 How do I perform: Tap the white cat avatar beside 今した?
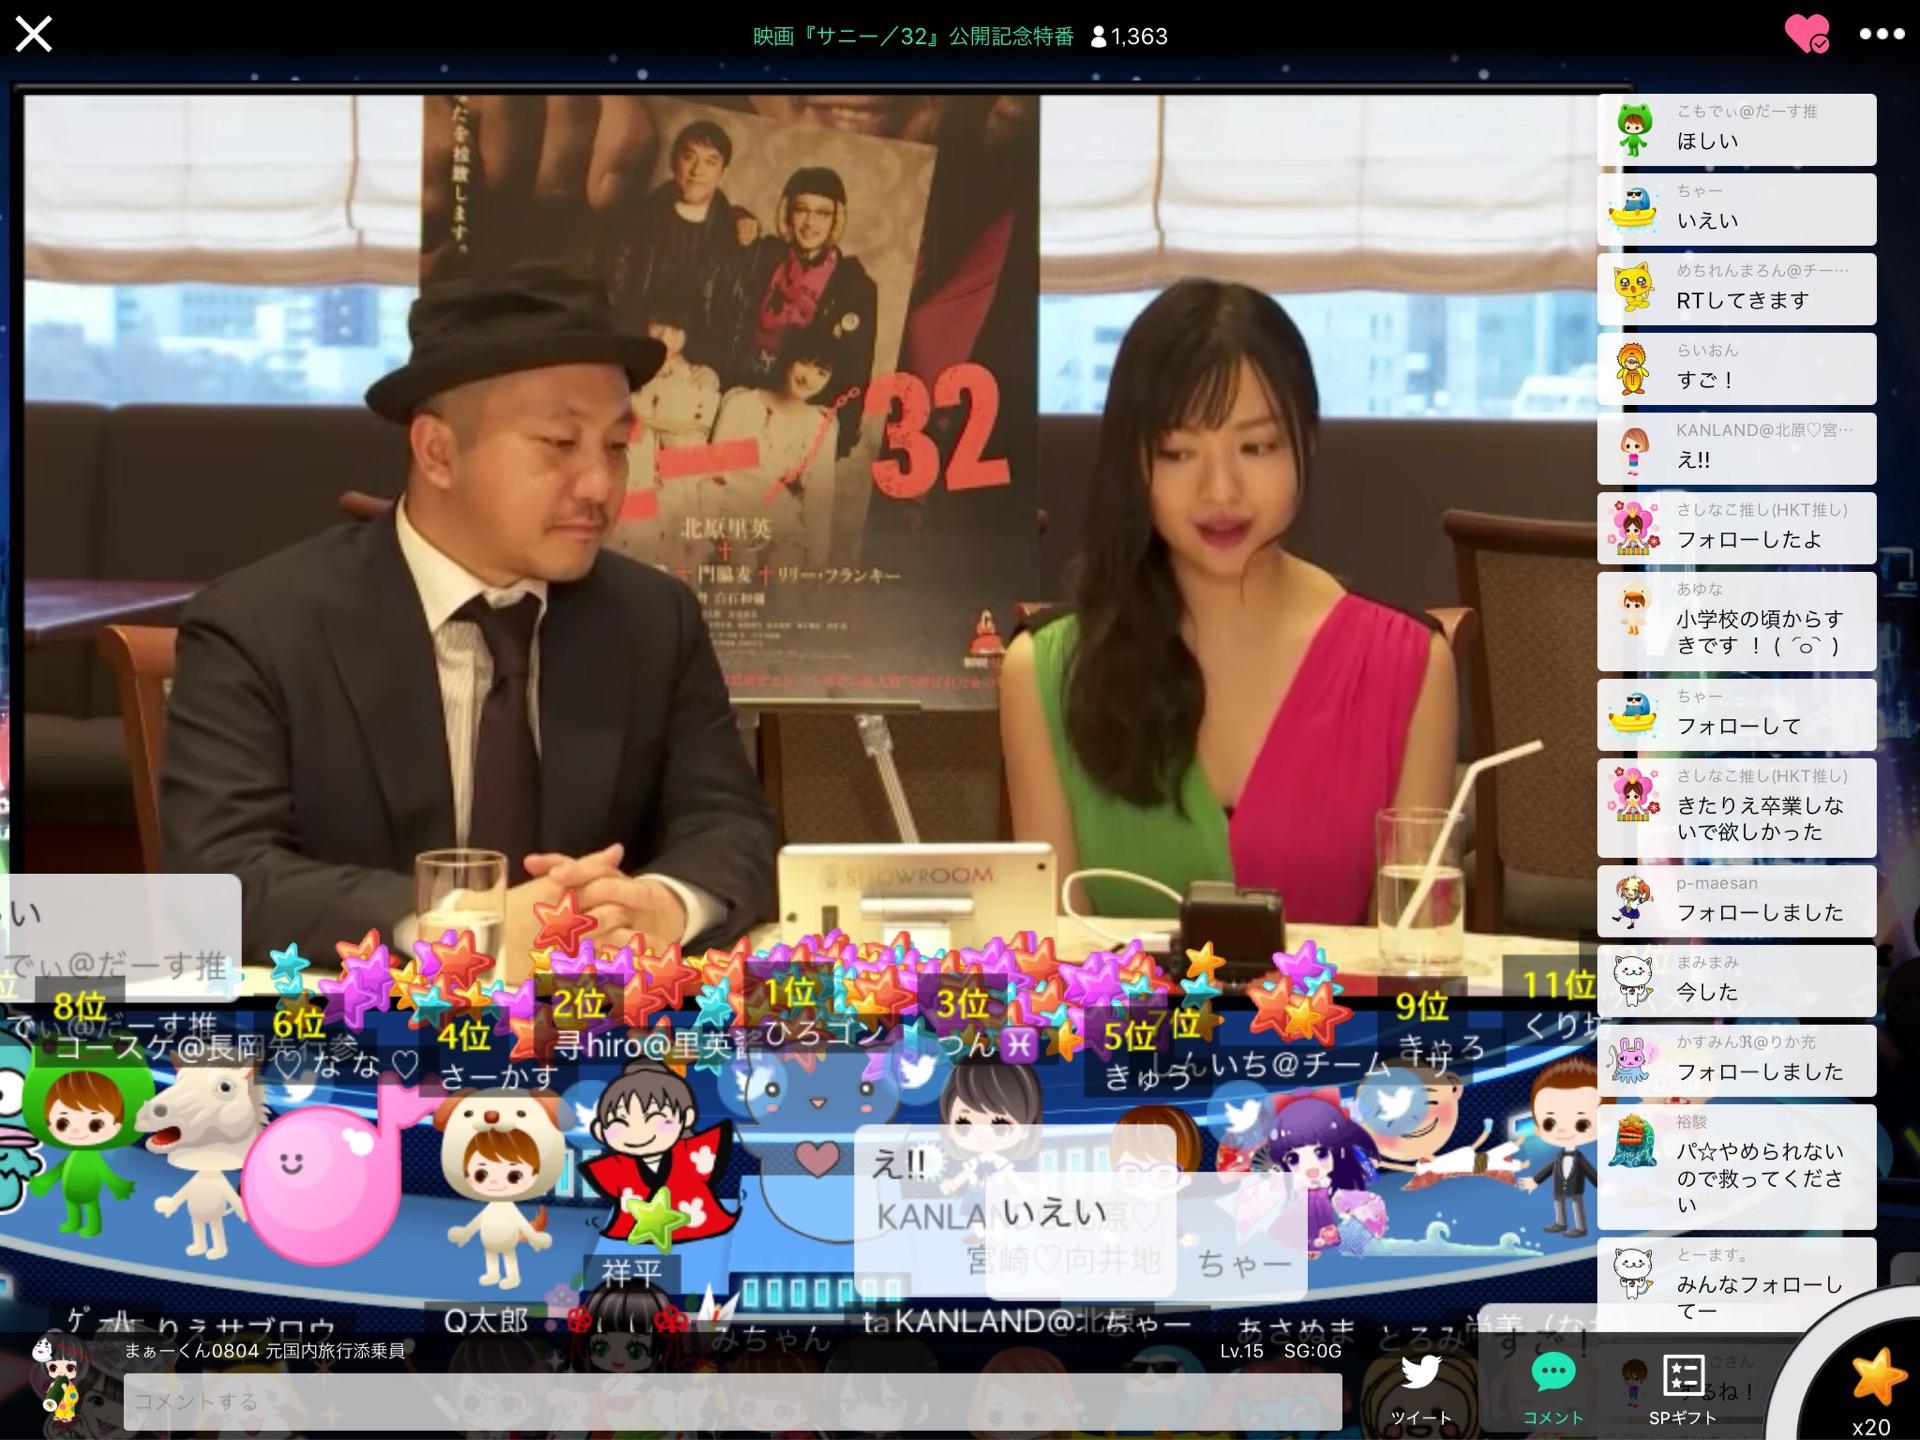pyautogui.click(x=1633, y=981)
